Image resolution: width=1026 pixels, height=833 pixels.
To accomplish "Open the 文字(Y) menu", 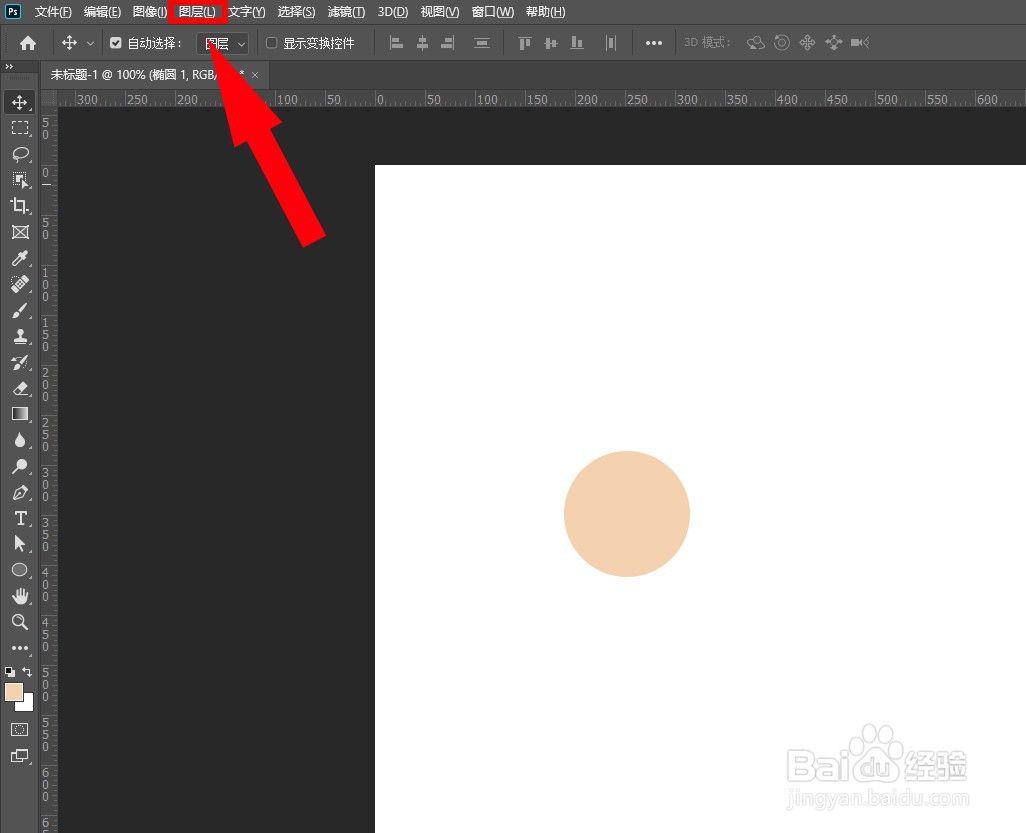I will click(247, 12).
